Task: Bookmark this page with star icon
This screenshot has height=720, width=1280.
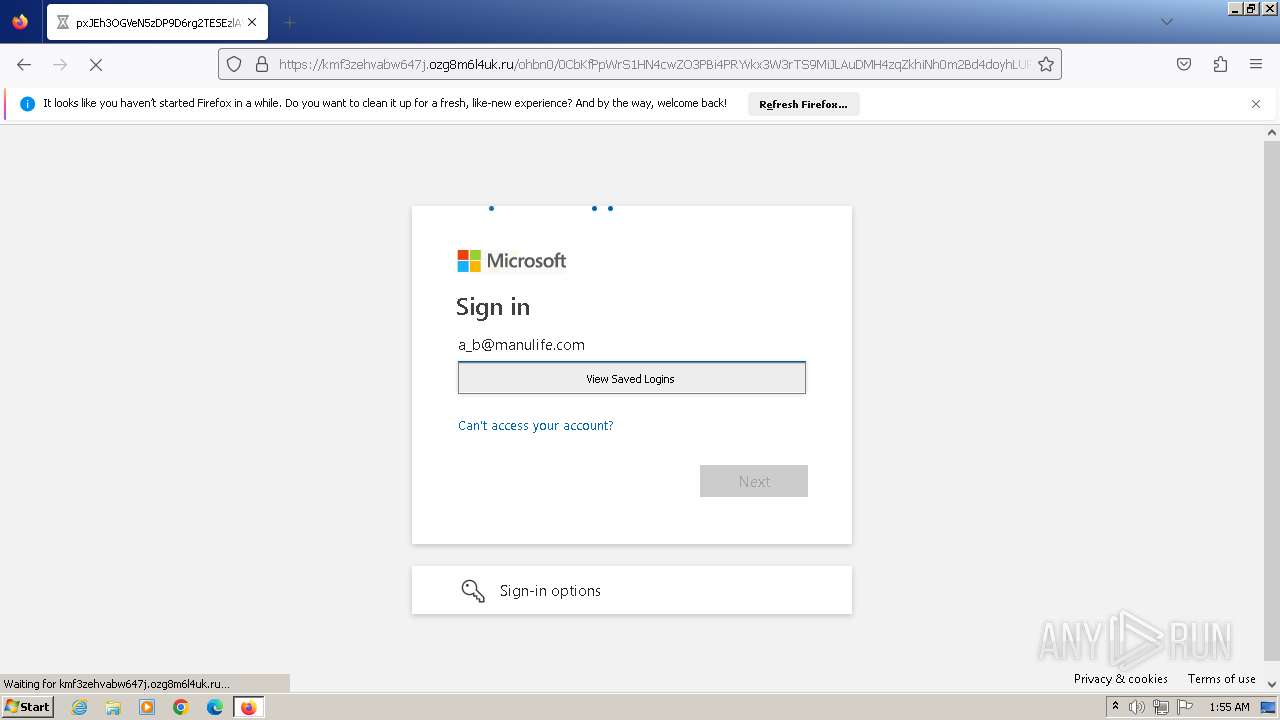Action: pos(1046,64)
